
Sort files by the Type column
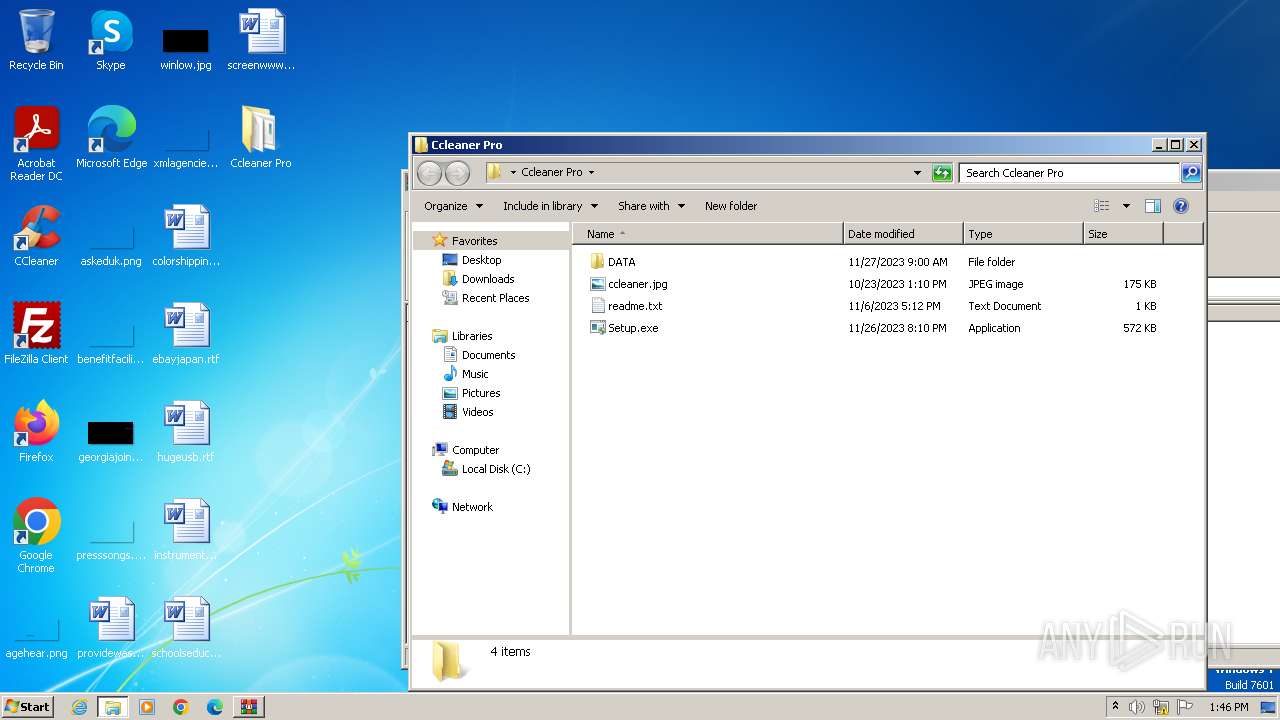click(x=1023, y=234)
